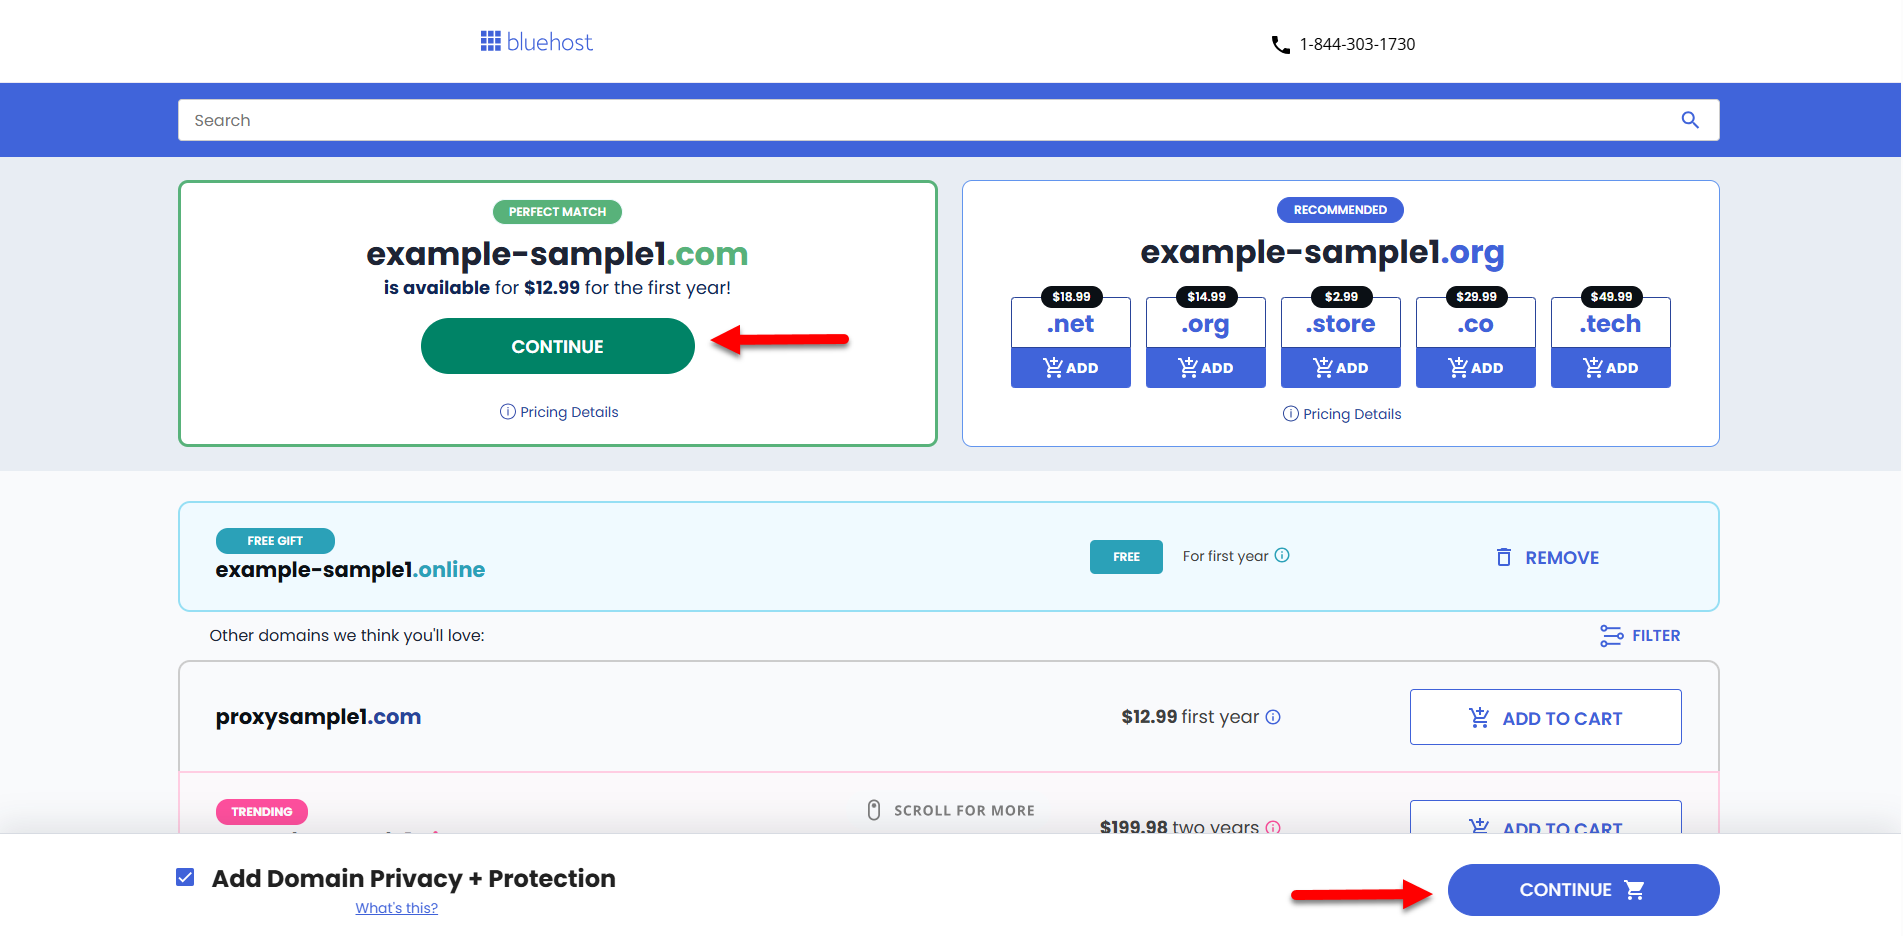The height and width of the screenshot is (936, 1903).
Task: Click the example-sample1.online domain name
Action: click(350, 570)
